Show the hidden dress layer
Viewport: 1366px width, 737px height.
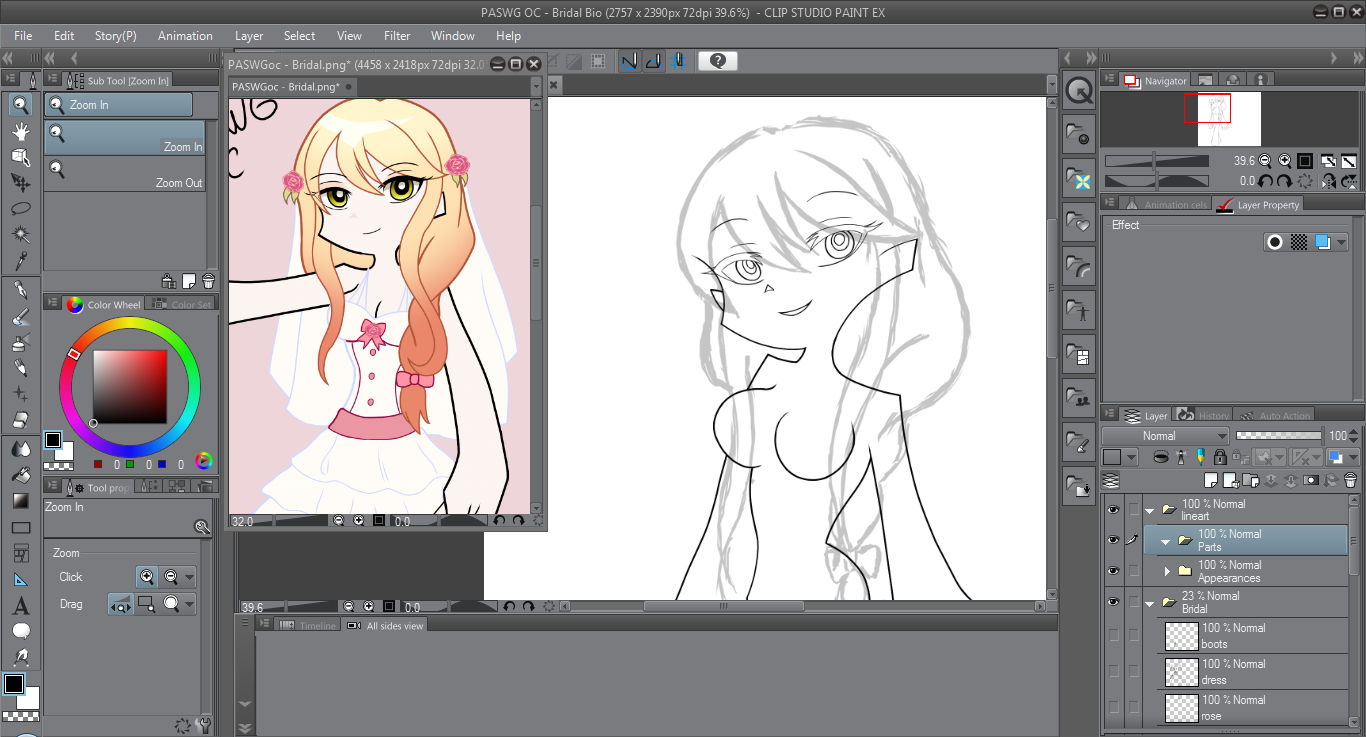(x=1113, y=671)
